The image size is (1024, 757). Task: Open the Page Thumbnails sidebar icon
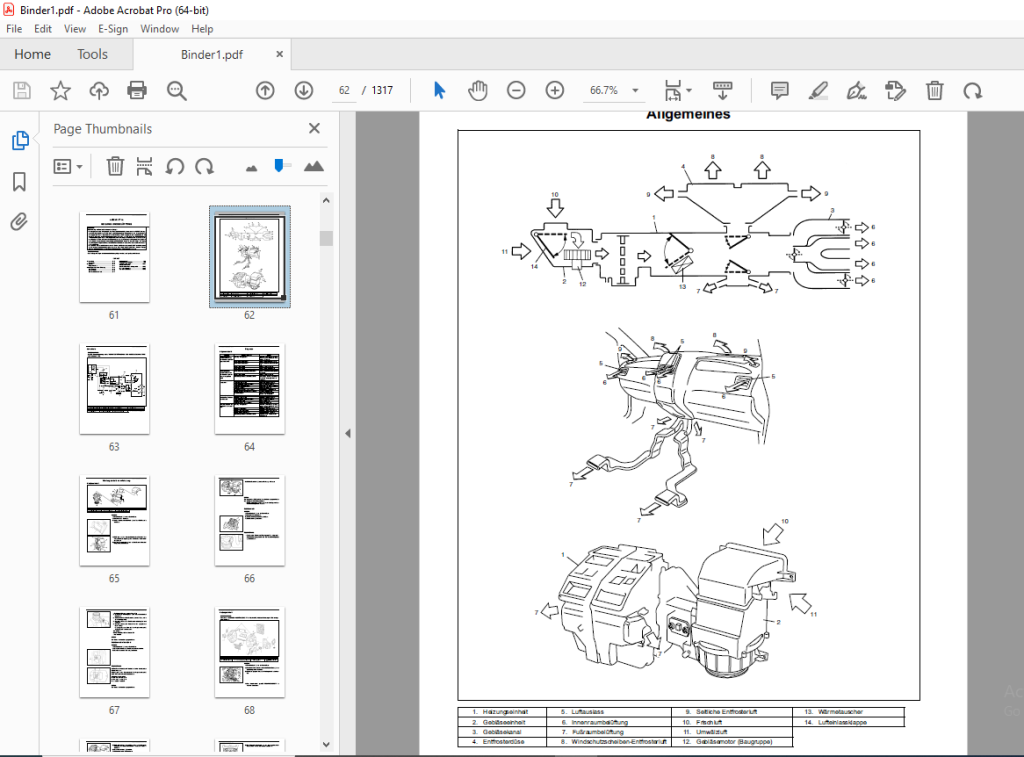pyautogui.click(x=20, y=140)
